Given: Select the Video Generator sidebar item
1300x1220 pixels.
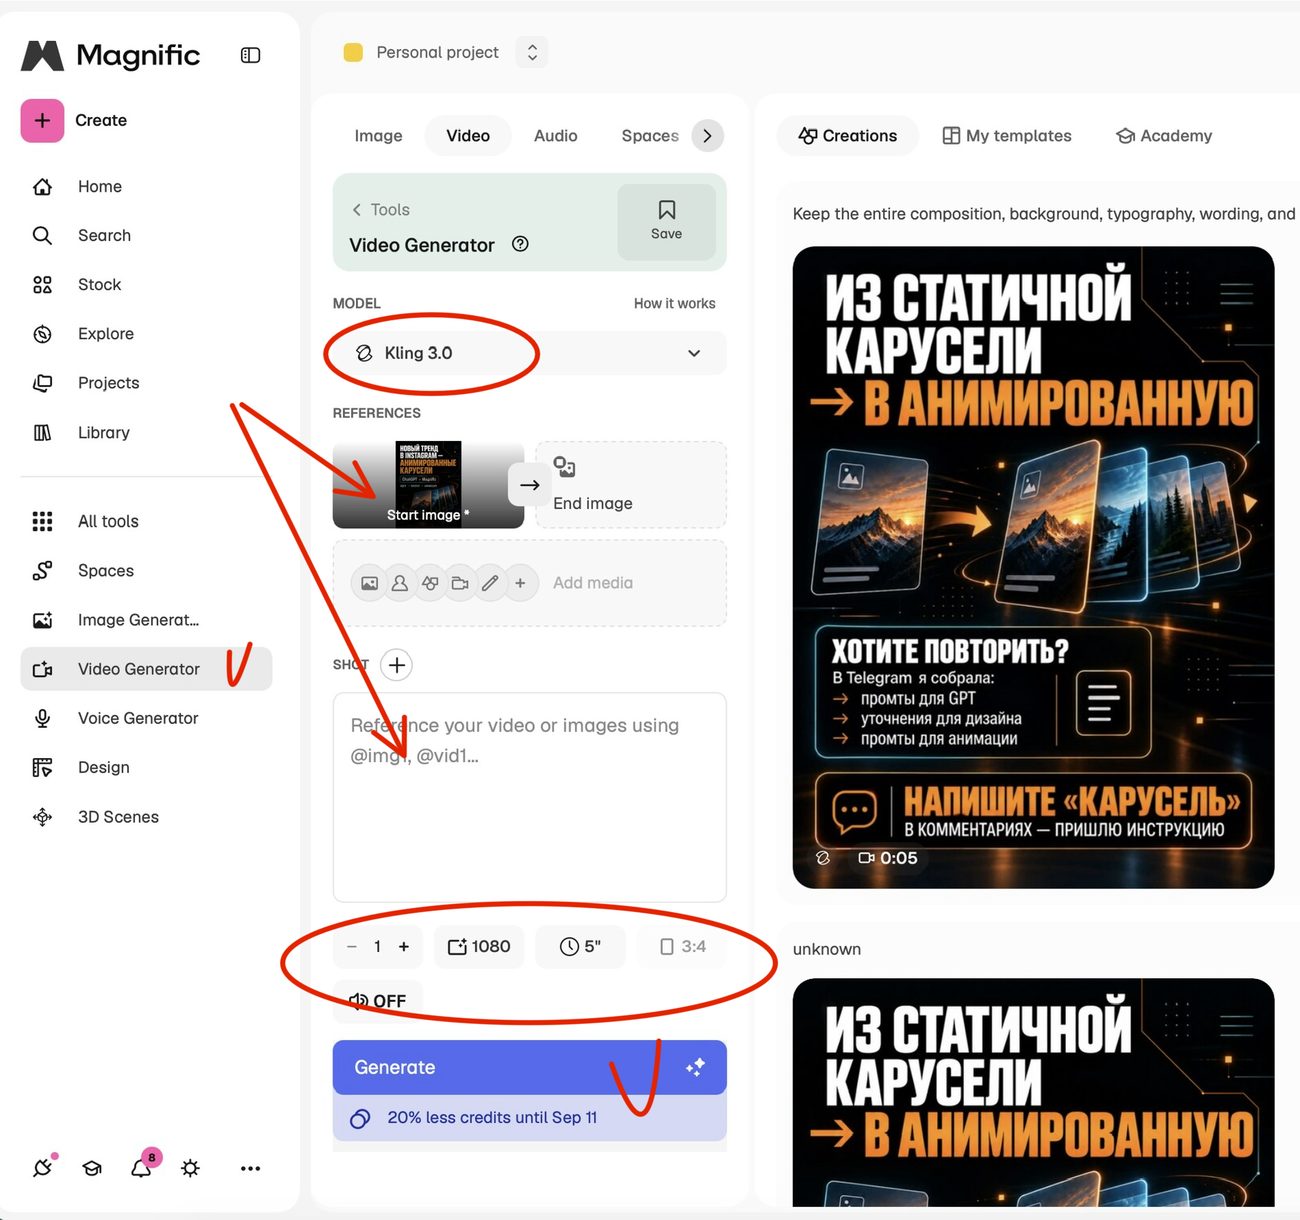Looking at the screenshot, I should [146, 669].
